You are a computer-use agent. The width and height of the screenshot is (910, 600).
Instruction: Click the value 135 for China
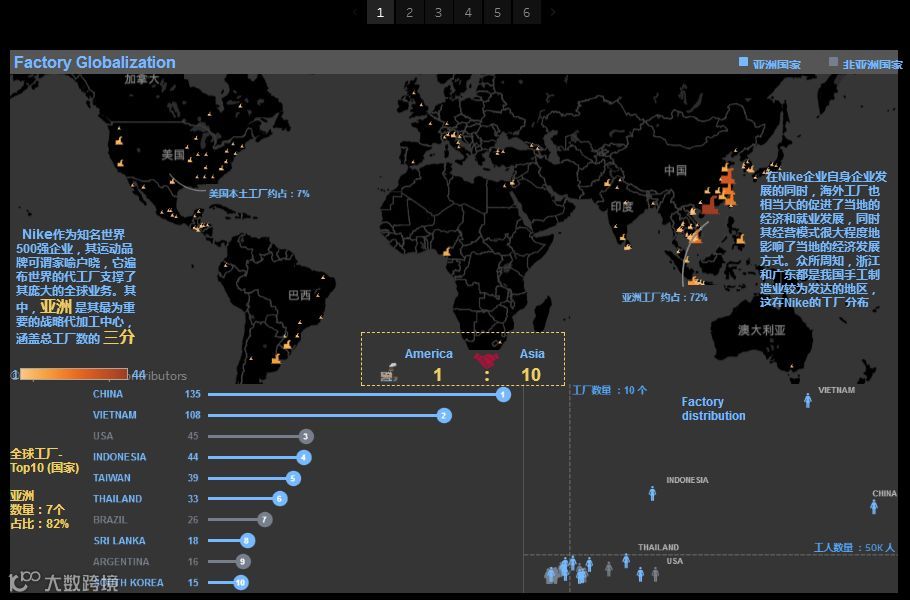tap(193, 394)
